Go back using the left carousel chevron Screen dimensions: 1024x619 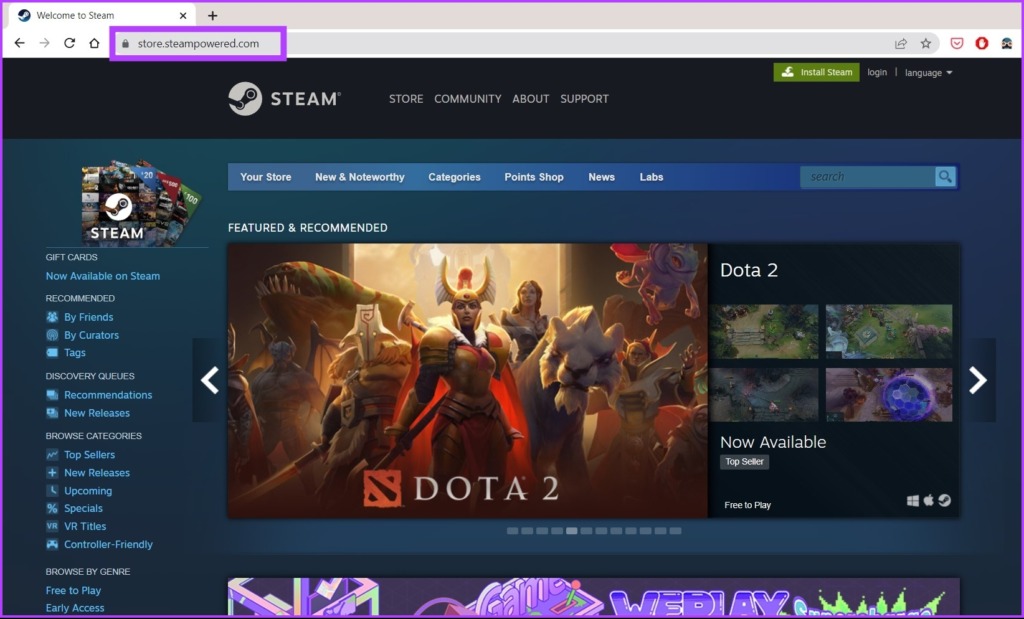210,381
